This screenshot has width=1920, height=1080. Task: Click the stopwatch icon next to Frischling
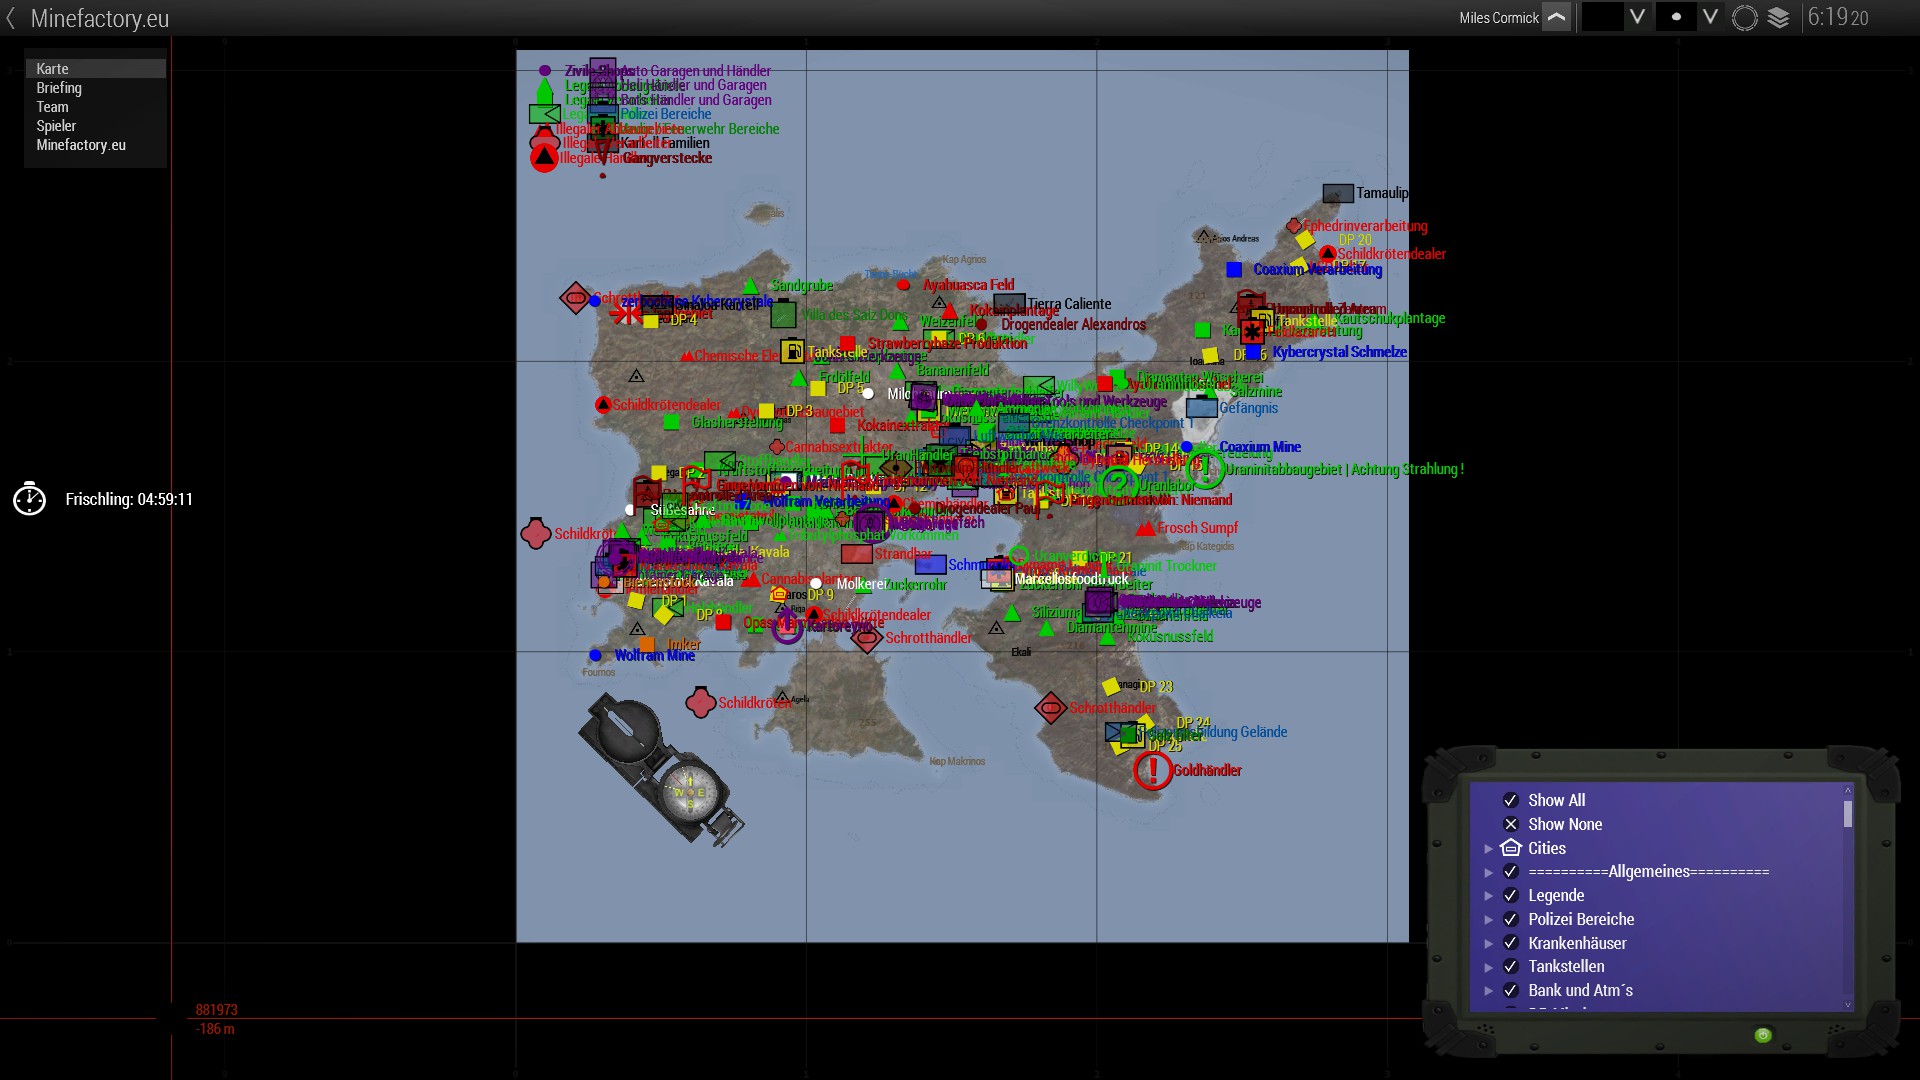point(30,499)
